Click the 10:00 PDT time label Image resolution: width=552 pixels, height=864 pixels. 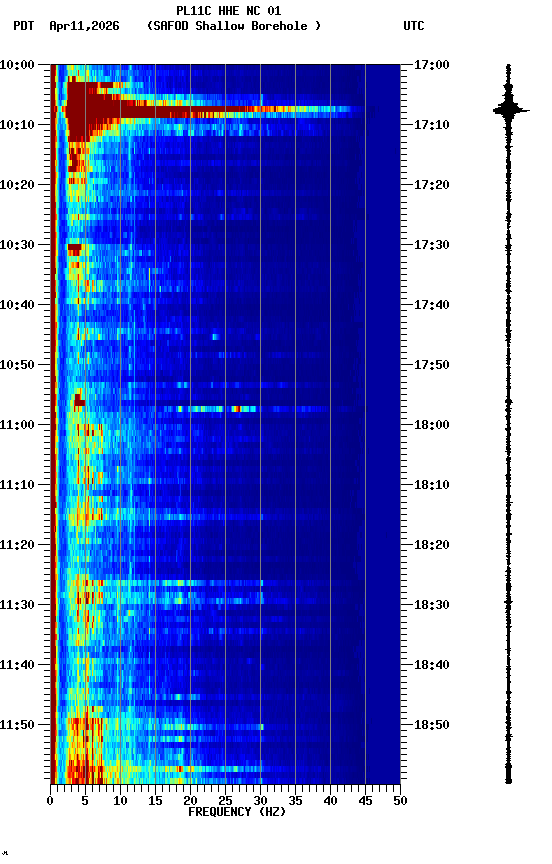pyautogui.click(x=17, y=65)
